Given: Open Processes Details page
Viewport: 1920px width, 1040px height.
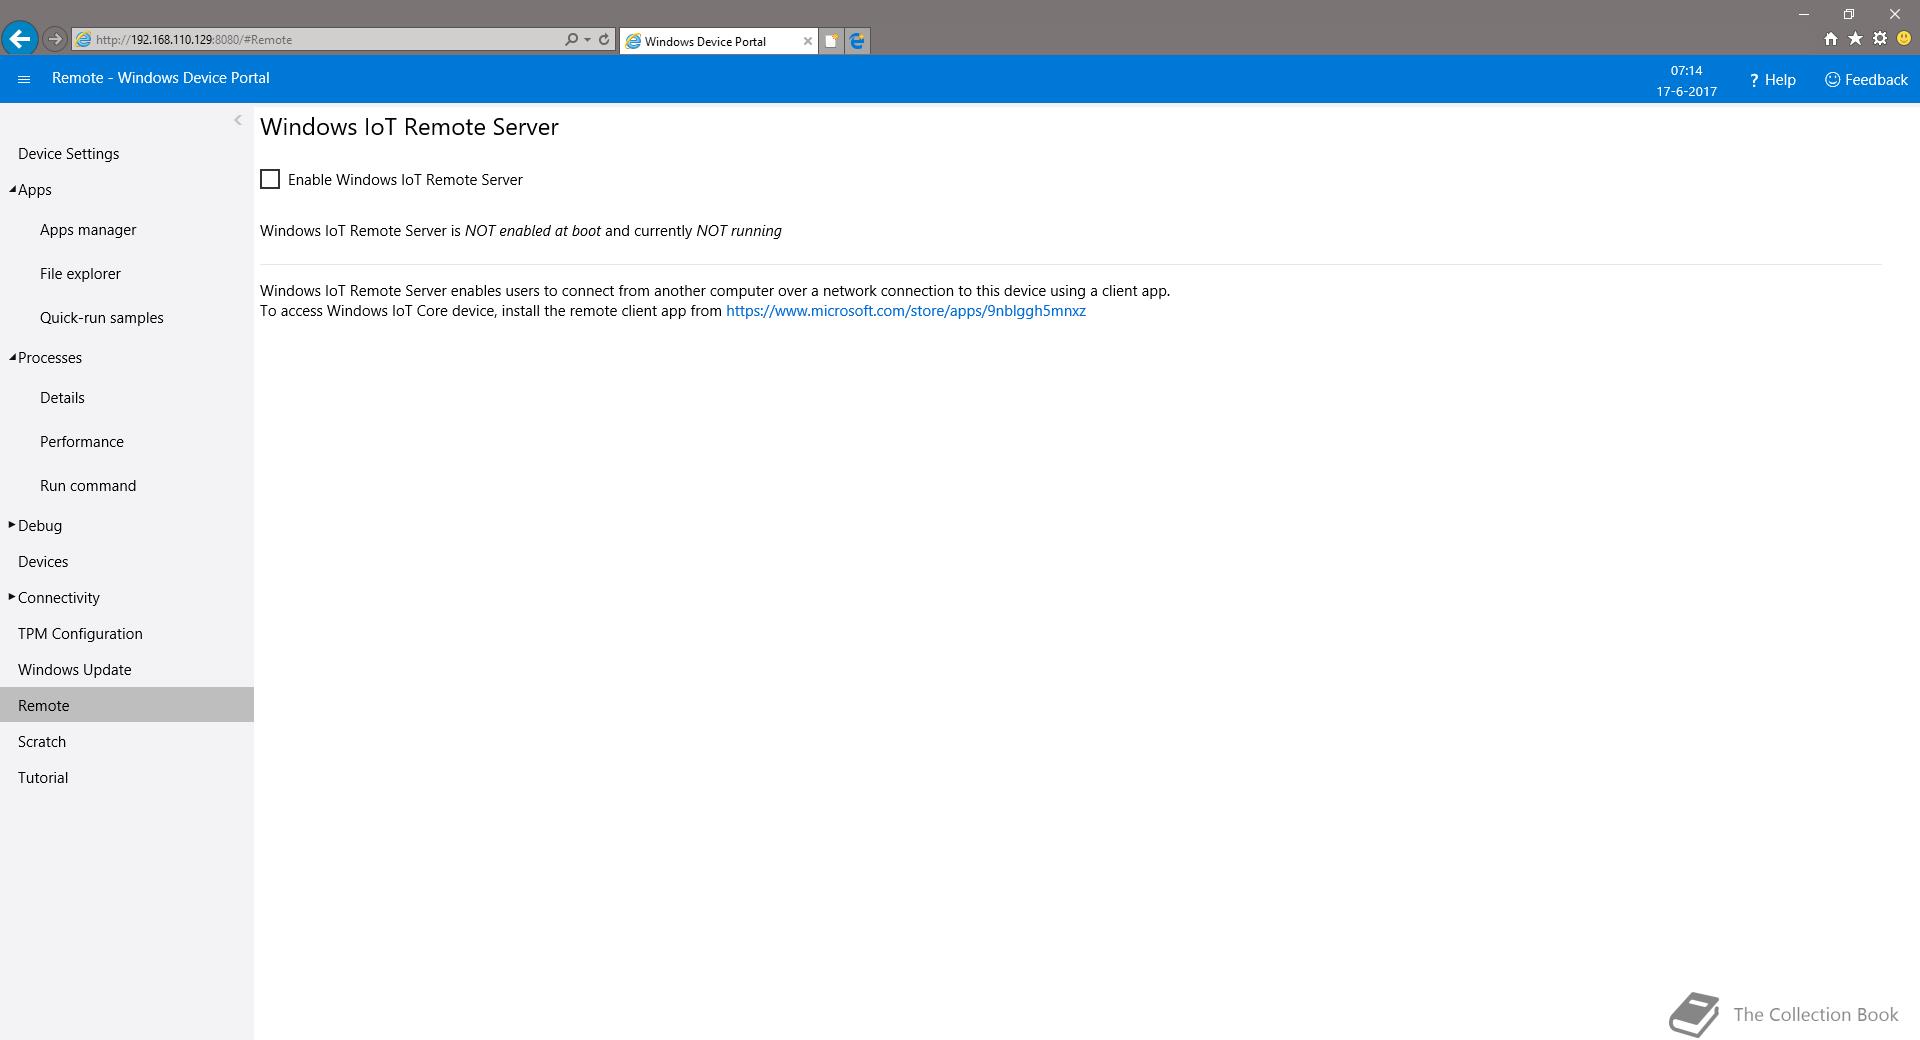Looking at the screenshot, I should [x=62, y=398].
